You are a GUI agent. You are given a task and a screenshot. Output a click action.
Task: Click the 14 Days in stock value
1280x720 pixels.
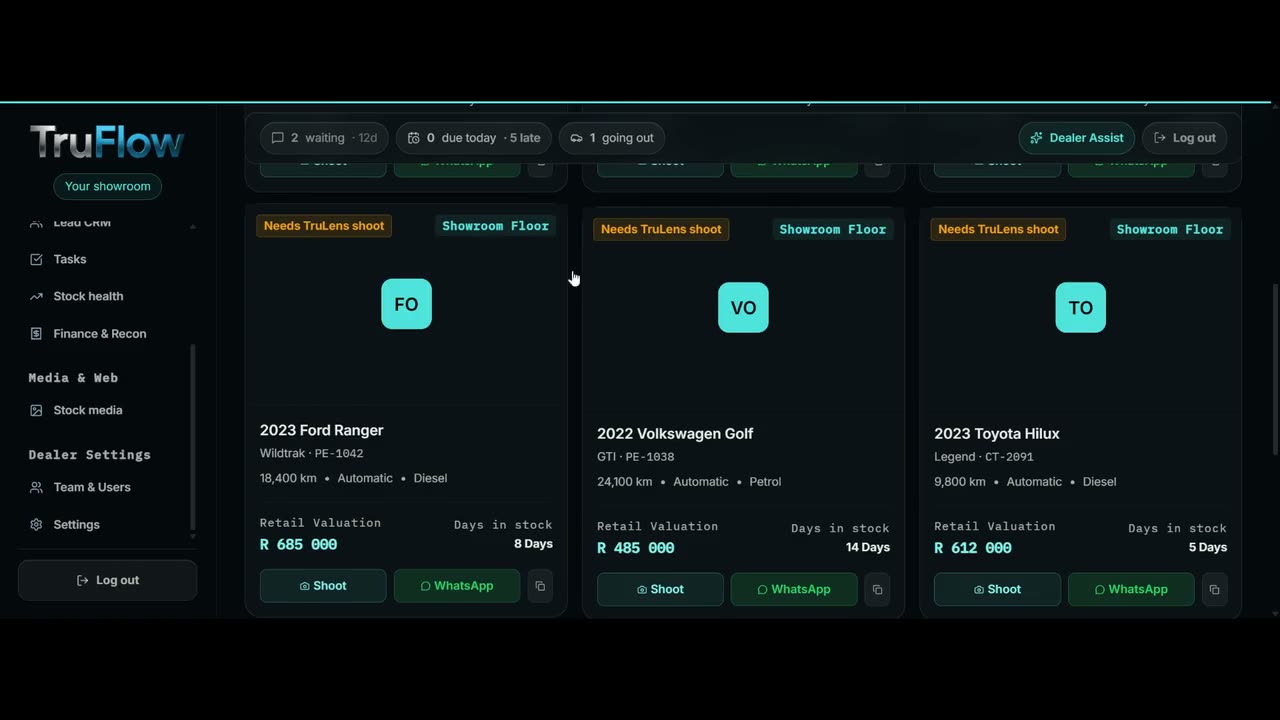click(x=868, y=548)
